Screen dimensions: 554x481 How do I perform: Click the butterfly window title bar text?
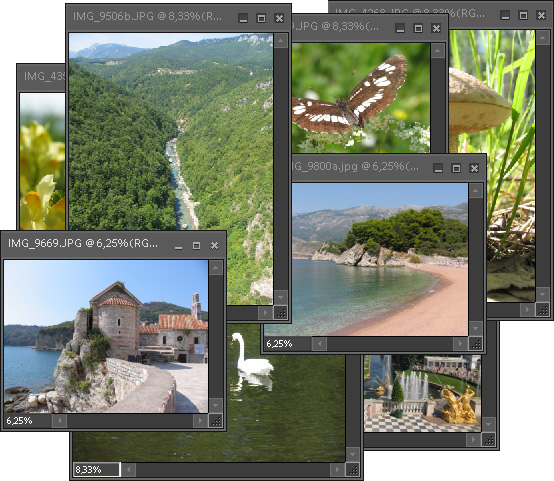click(x=335, y=26)
